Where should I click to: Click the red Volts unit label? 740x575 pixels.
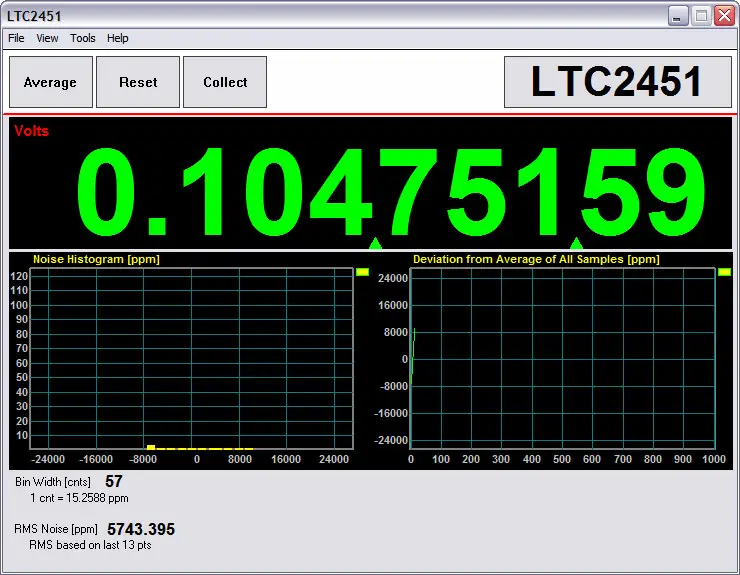pos(32,131)
